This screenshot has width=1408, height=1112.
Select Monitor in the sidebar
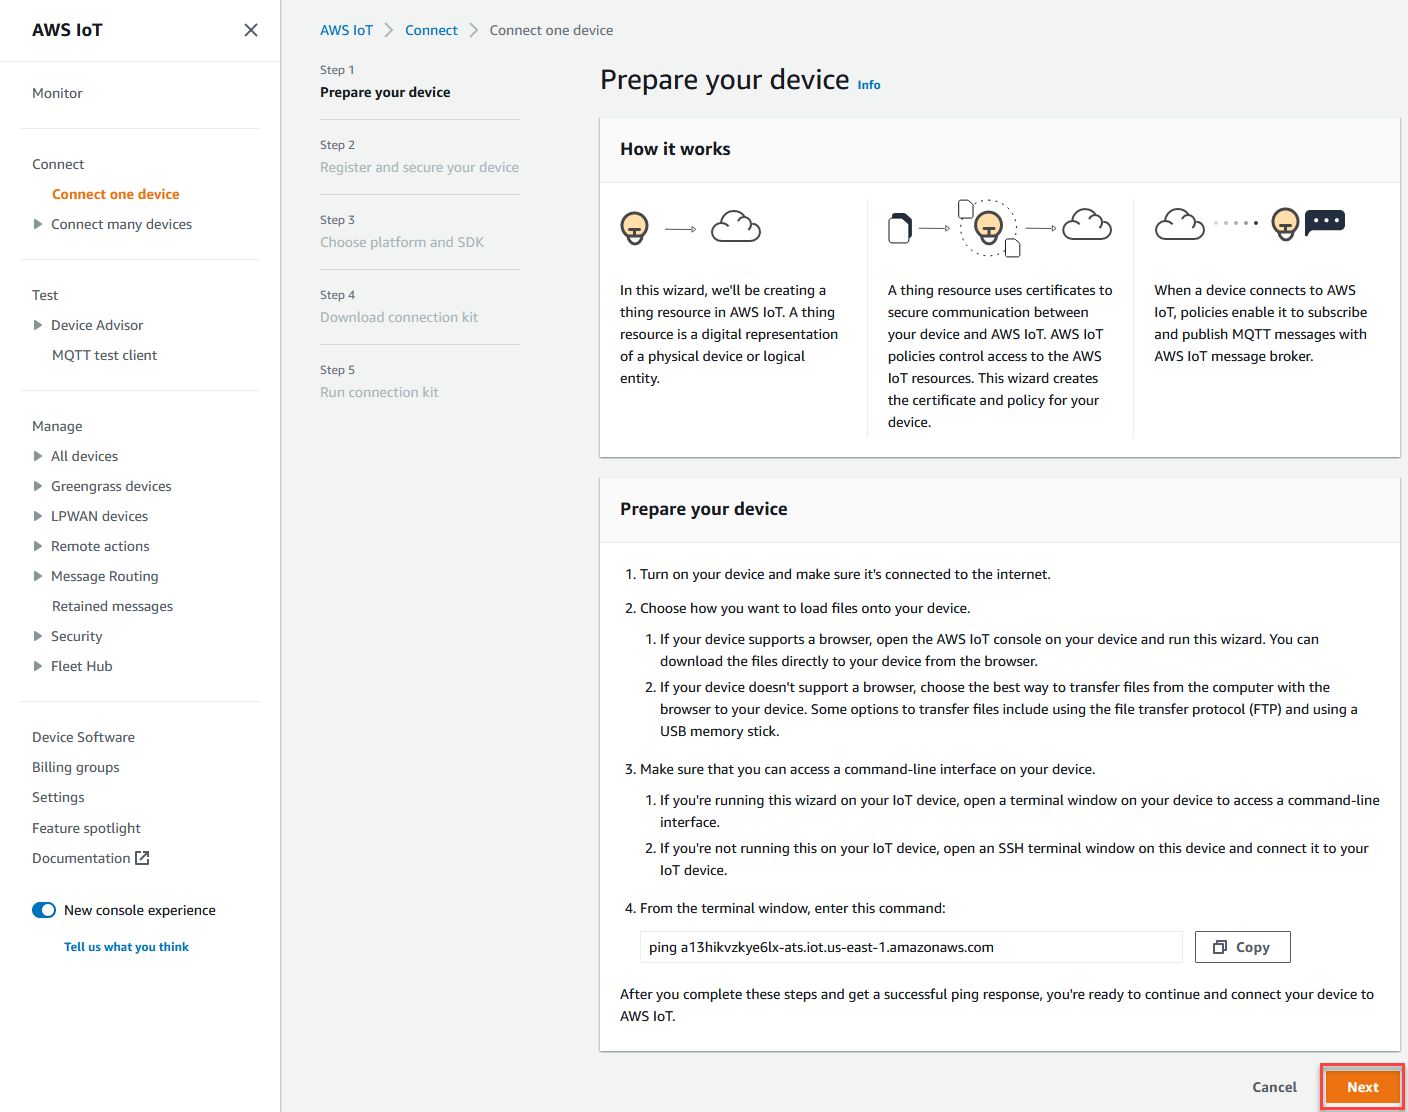click(57, 92)
